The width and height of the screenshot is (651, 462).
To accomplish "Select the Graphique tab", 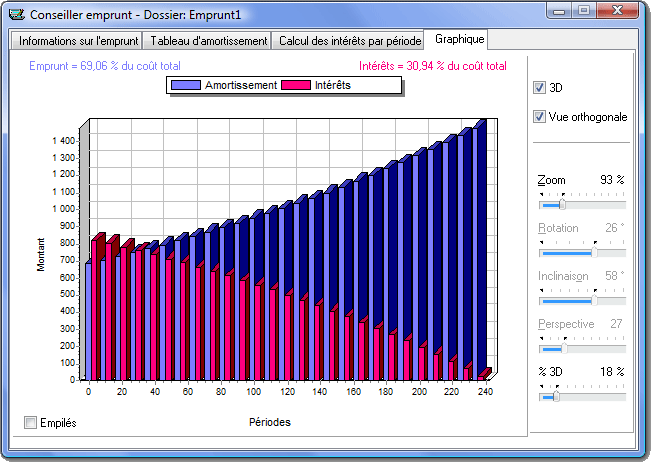I will pos(460,40).
